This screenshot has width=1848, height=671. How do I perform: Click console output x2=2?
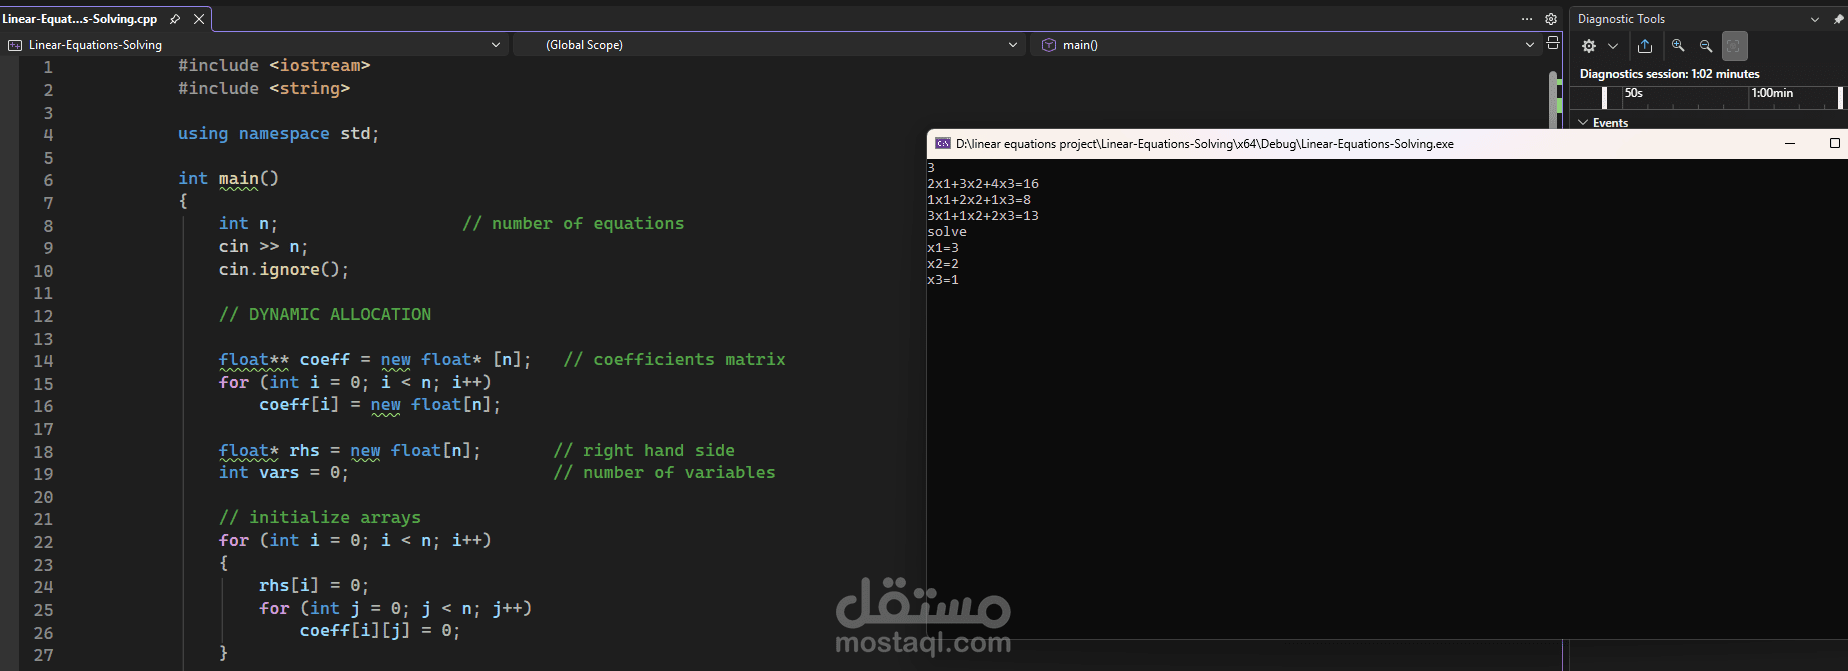(943, 264)
